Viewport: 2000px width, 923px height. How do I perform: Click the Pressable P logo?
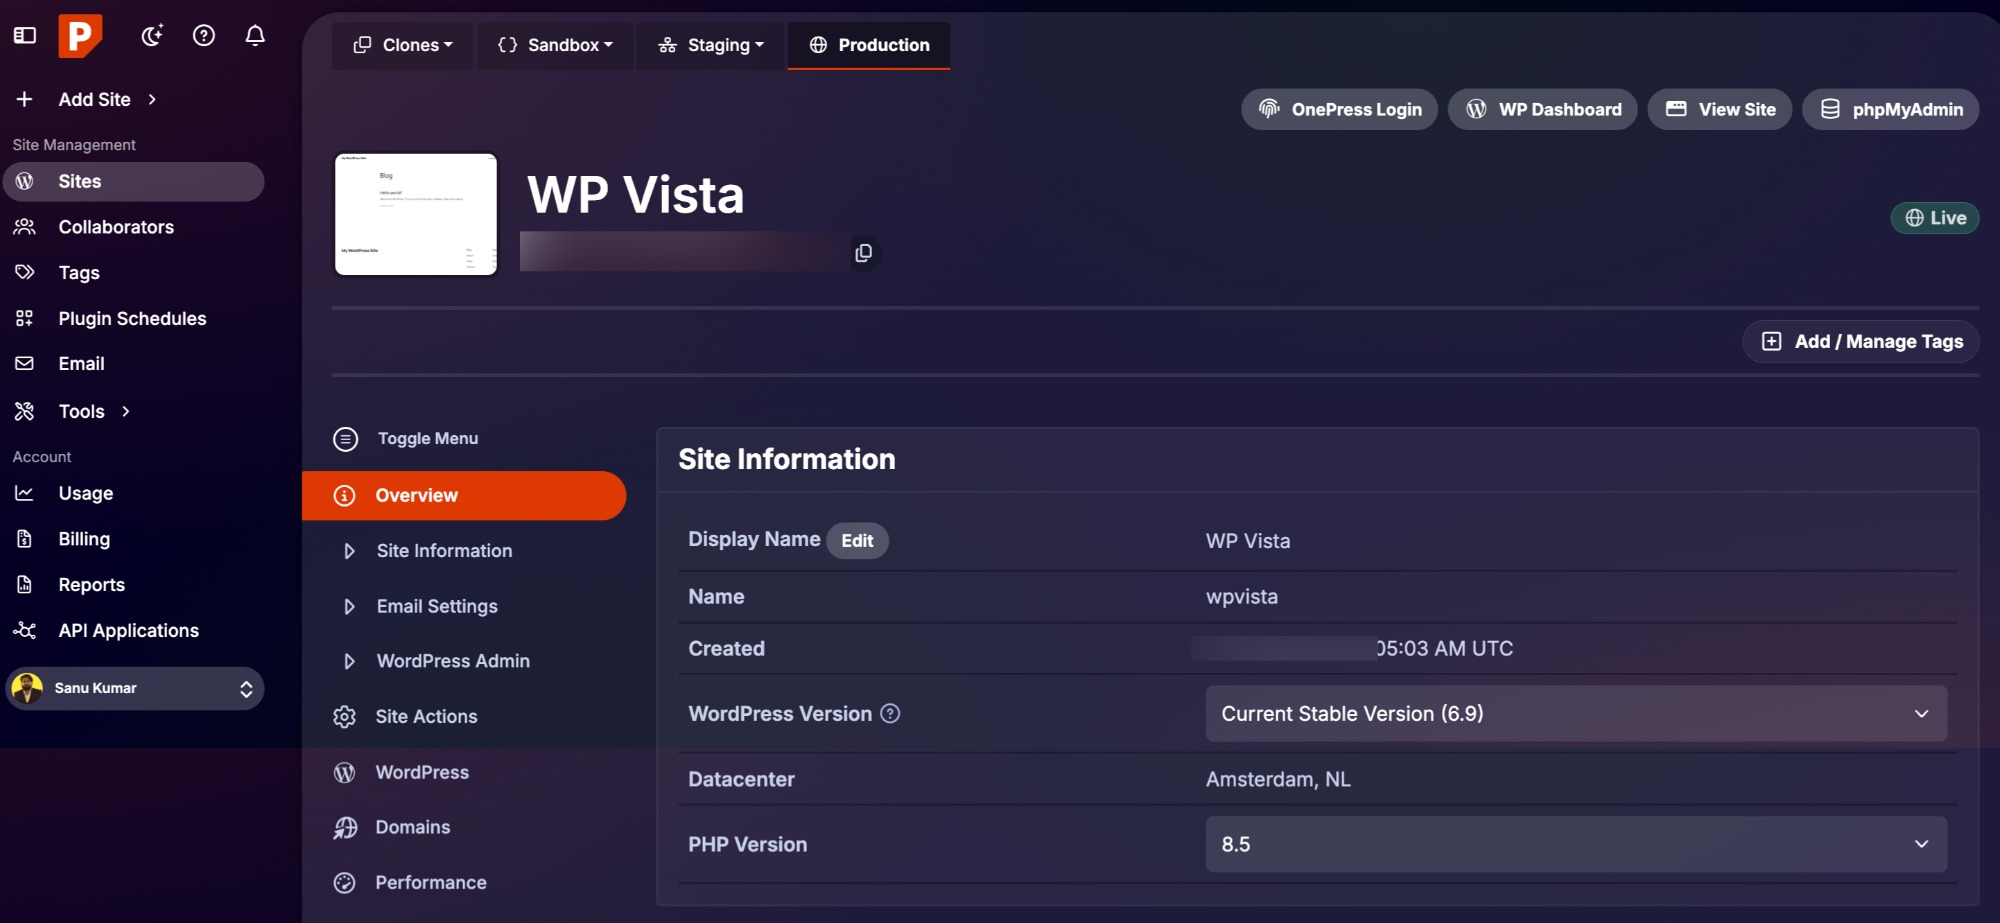coord(79,34)
